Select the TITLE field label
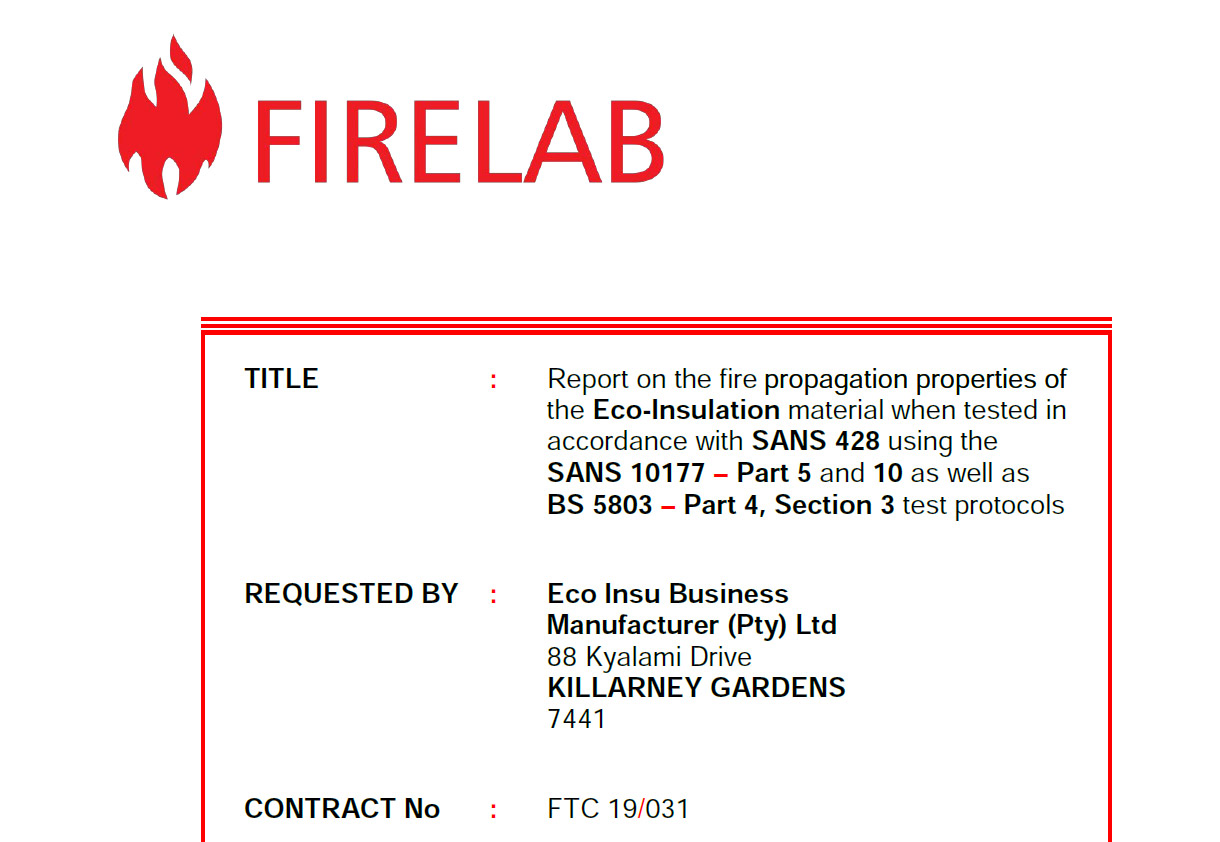Viewport: 1220px width, 842px height. (x=282, y=379)
